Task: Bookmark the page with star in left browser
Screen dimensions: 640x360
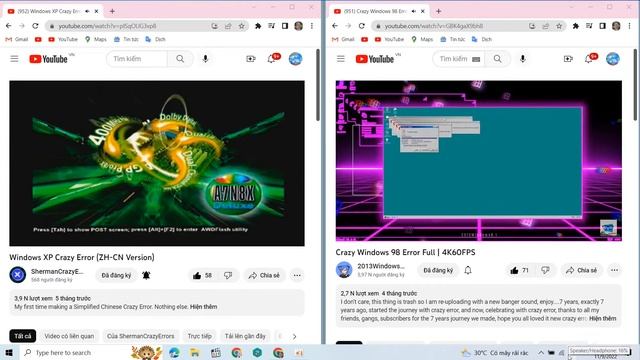Action: [x=242, y=26]
